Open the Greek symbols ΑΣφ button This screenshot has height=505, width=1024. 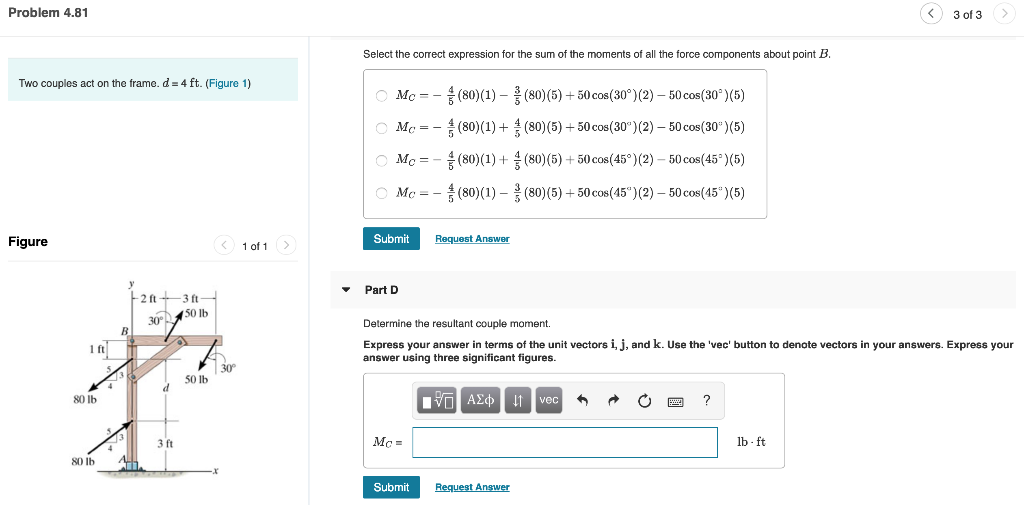[x=481, y=400]
